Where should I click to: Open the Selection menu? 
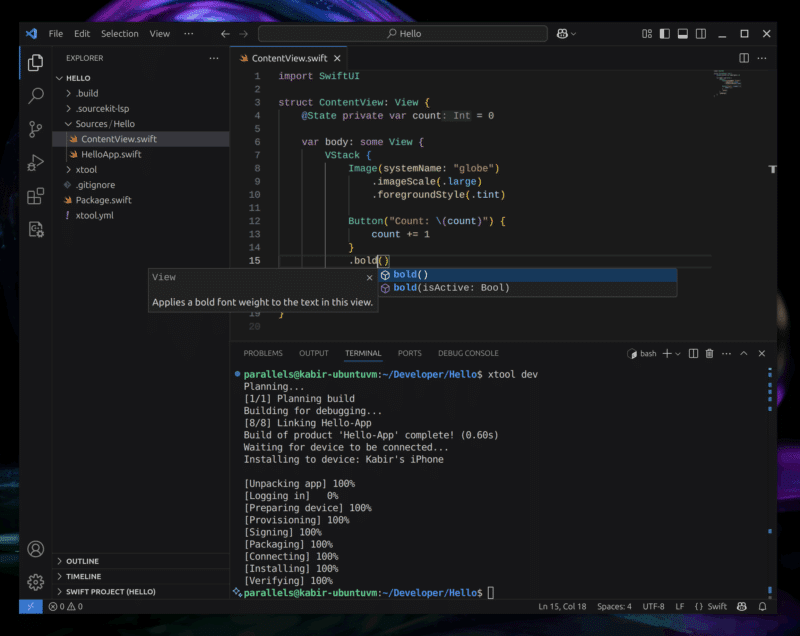(119, 34)
